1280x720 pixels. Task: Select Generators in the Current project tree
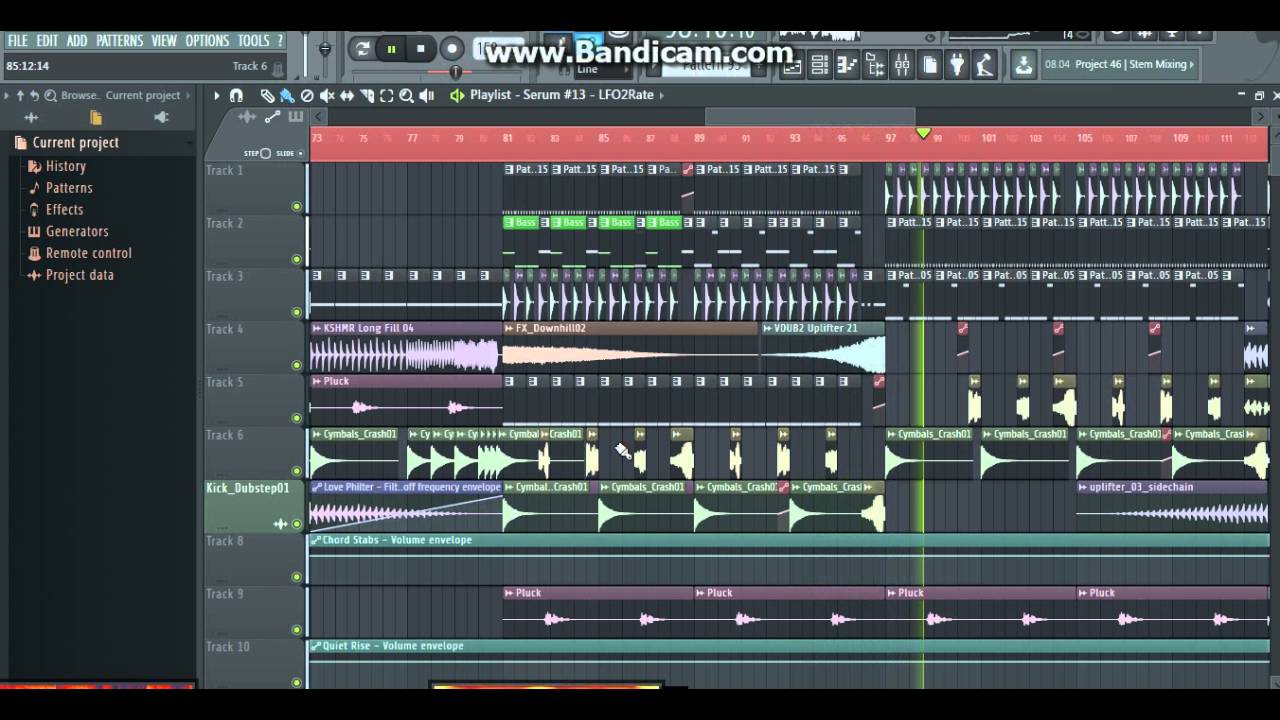(77, 231)
